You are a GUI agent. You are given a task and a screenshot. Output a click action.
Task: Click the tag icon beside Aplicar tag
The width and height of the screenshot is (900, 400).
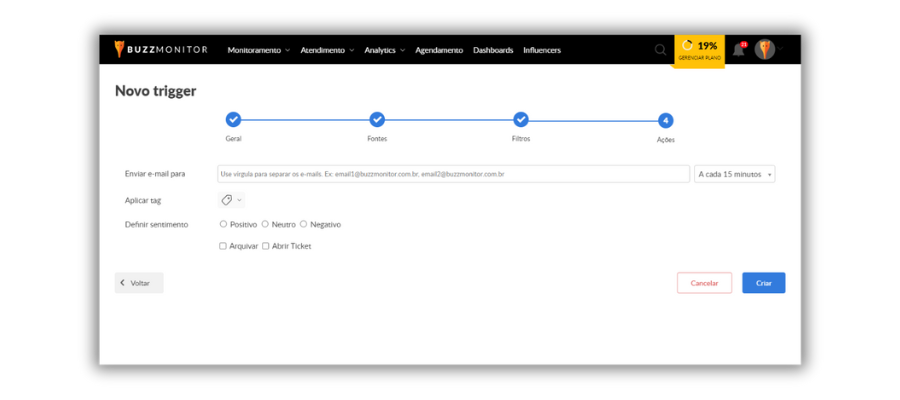(227, 200)
